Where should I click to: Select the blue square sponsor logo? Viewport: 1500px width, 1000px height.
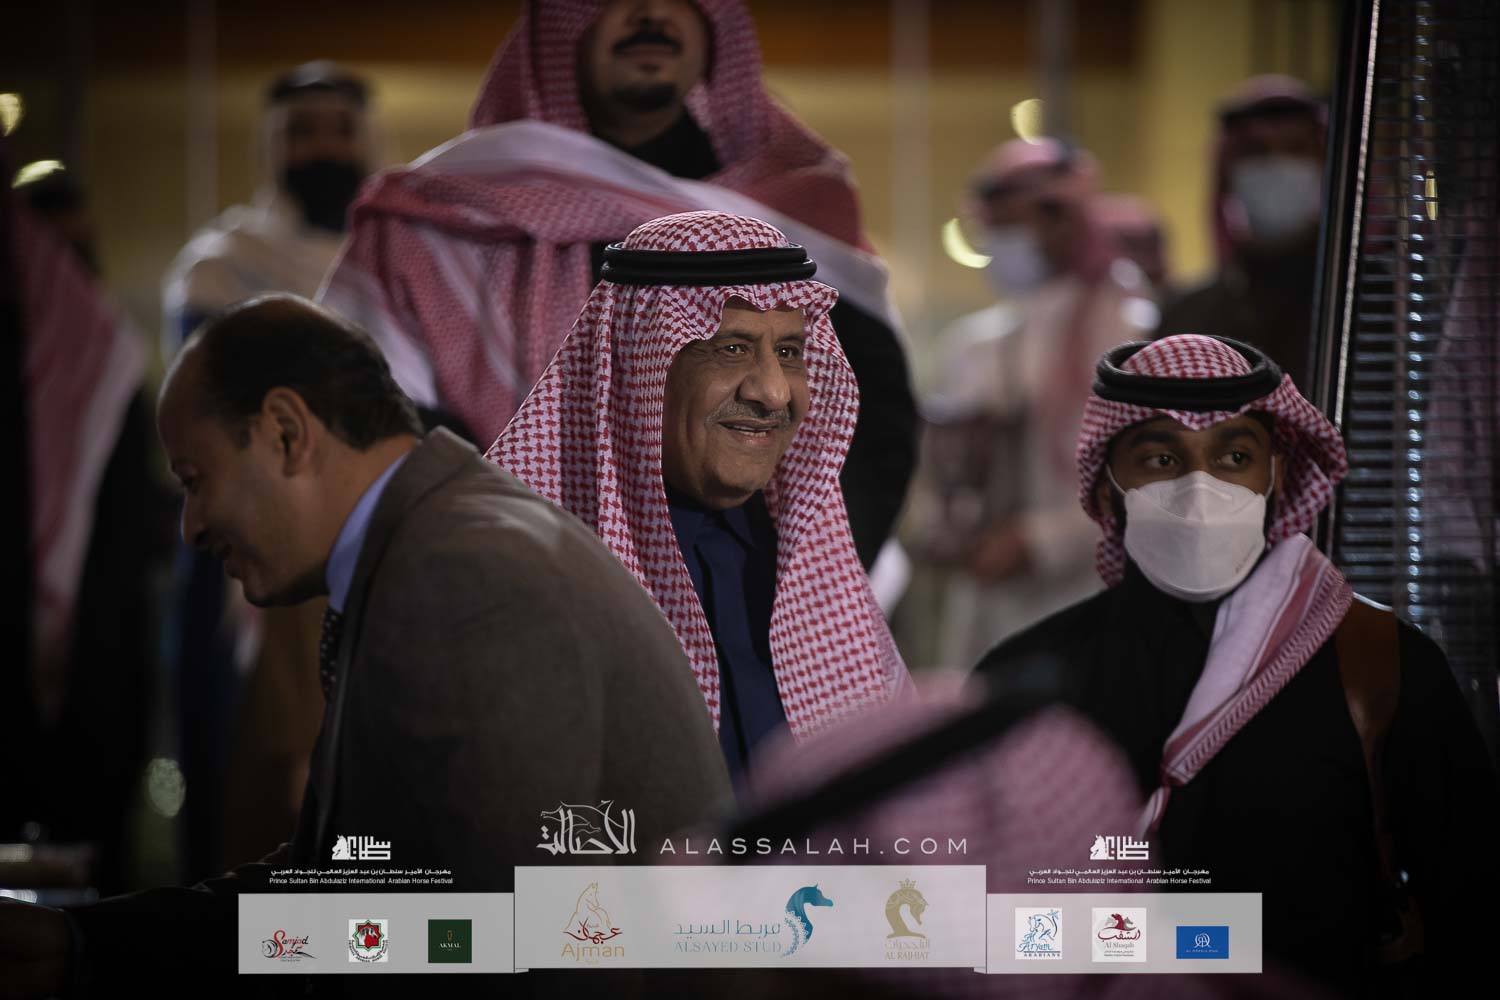tap(1202, 941)
